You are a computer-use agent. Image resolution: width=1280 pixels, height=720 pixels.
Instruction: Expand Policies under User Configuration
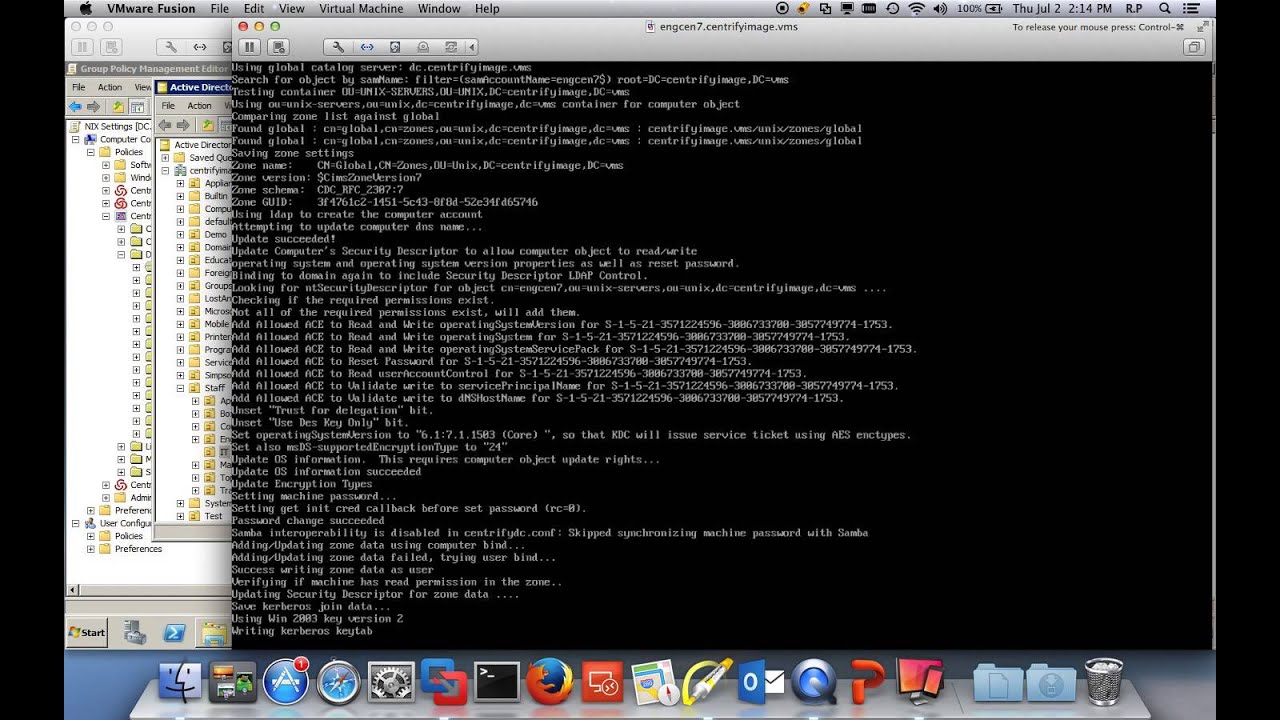pyautogui.click(x=91, y=536)
